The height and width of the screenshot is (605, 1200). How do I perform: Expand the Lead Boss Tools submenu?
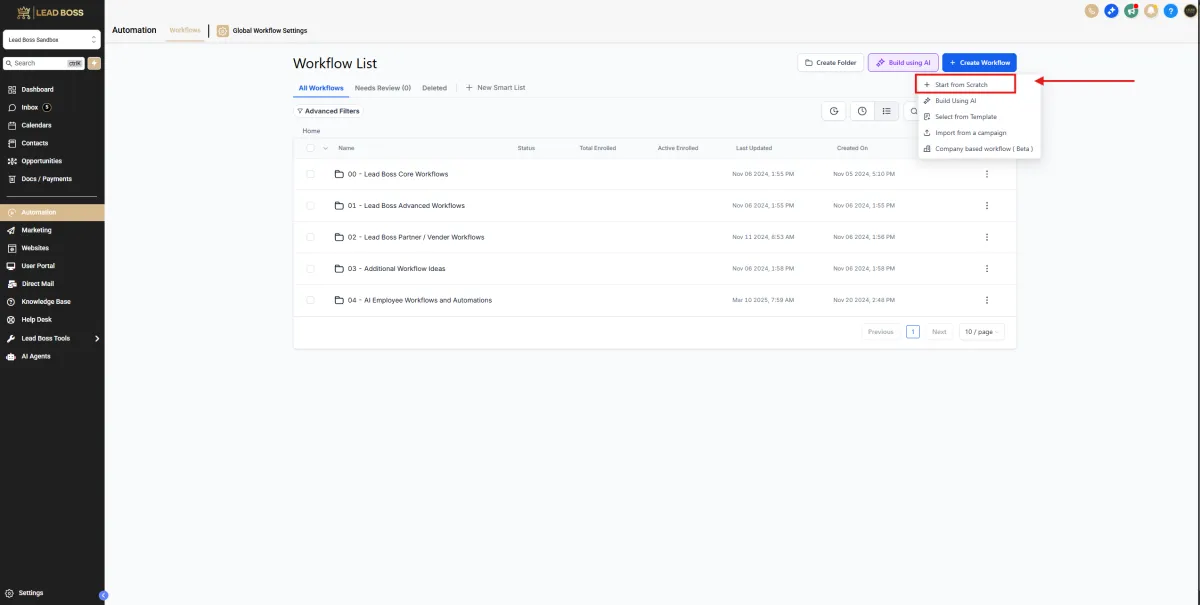pos(97,338)
